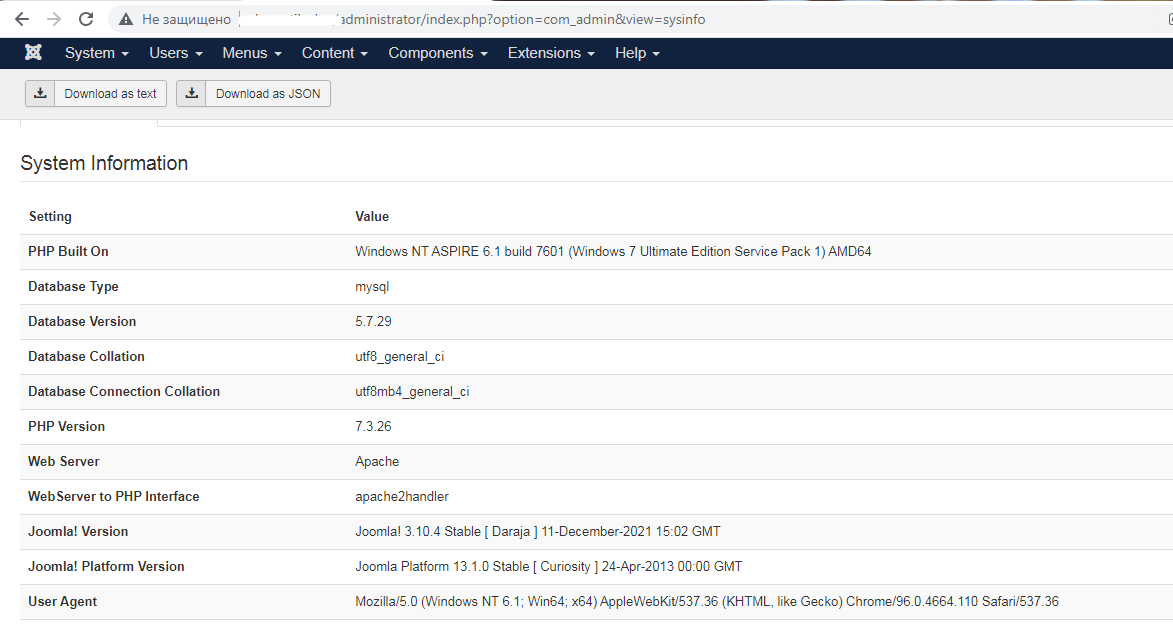Reload the page with refresh icon
This screenshot has height=633, width=1173.
point(86,19)
